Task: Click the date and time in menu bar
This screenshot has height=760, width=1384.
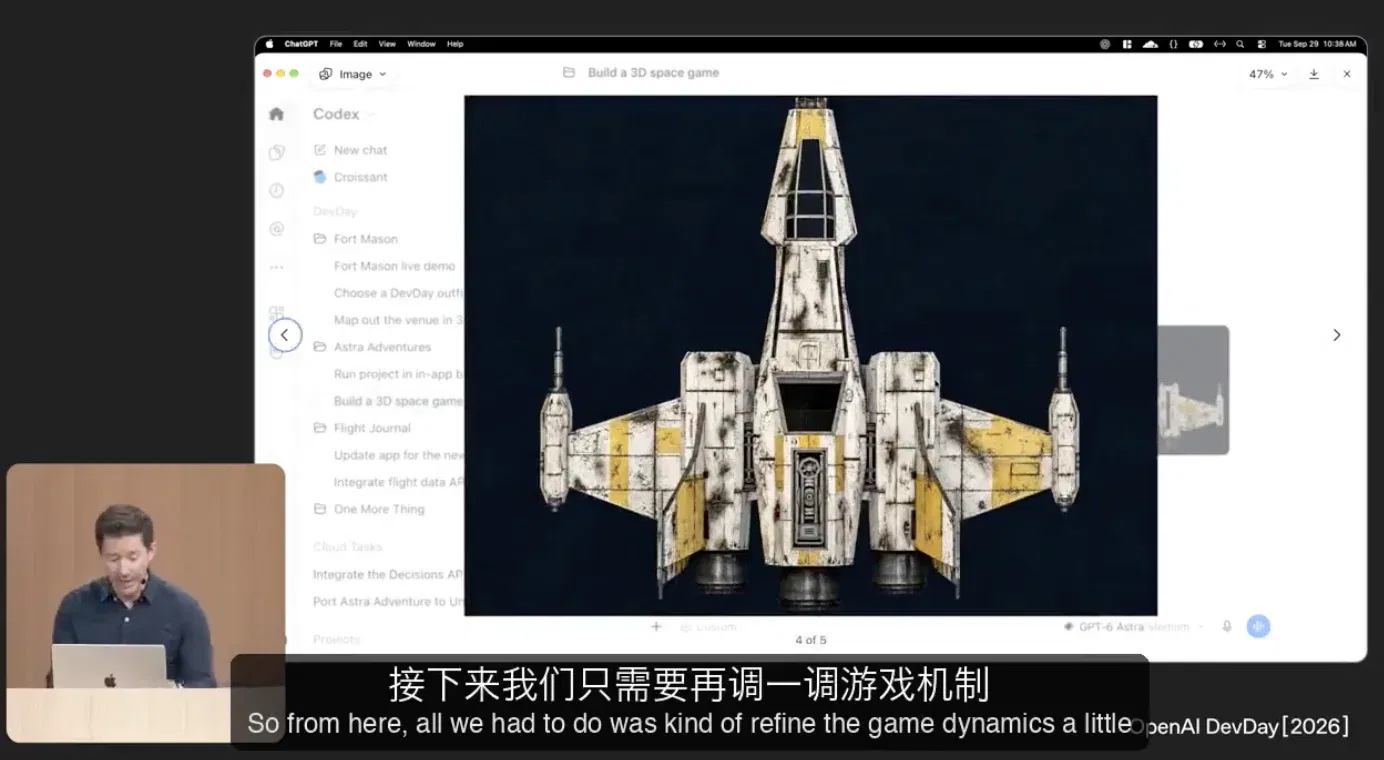Action: [x=1317, y=44]
